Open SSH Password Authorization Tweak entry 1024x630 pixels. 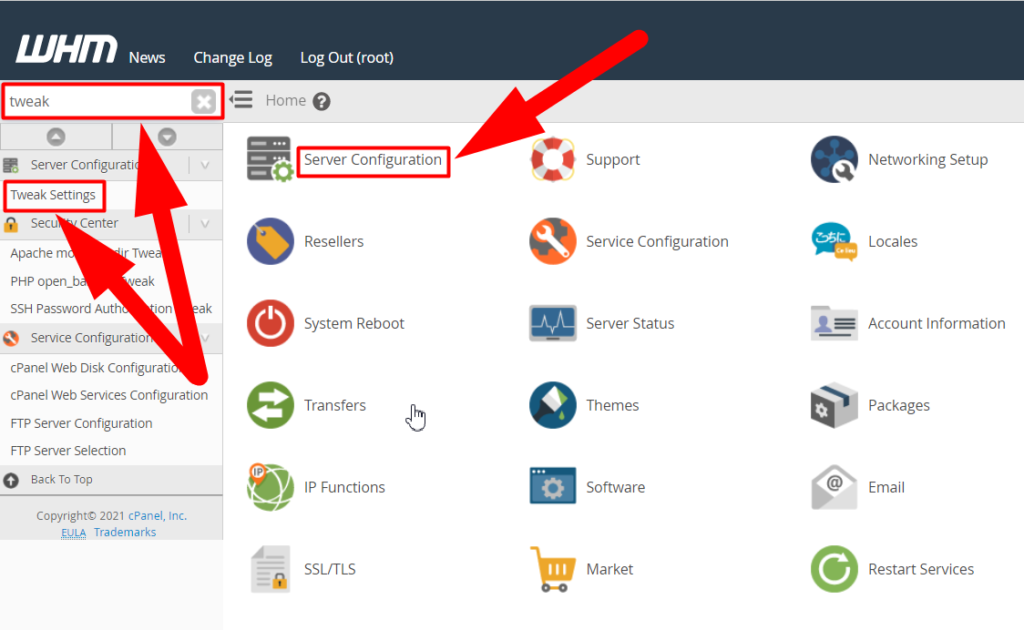[111, 308]
